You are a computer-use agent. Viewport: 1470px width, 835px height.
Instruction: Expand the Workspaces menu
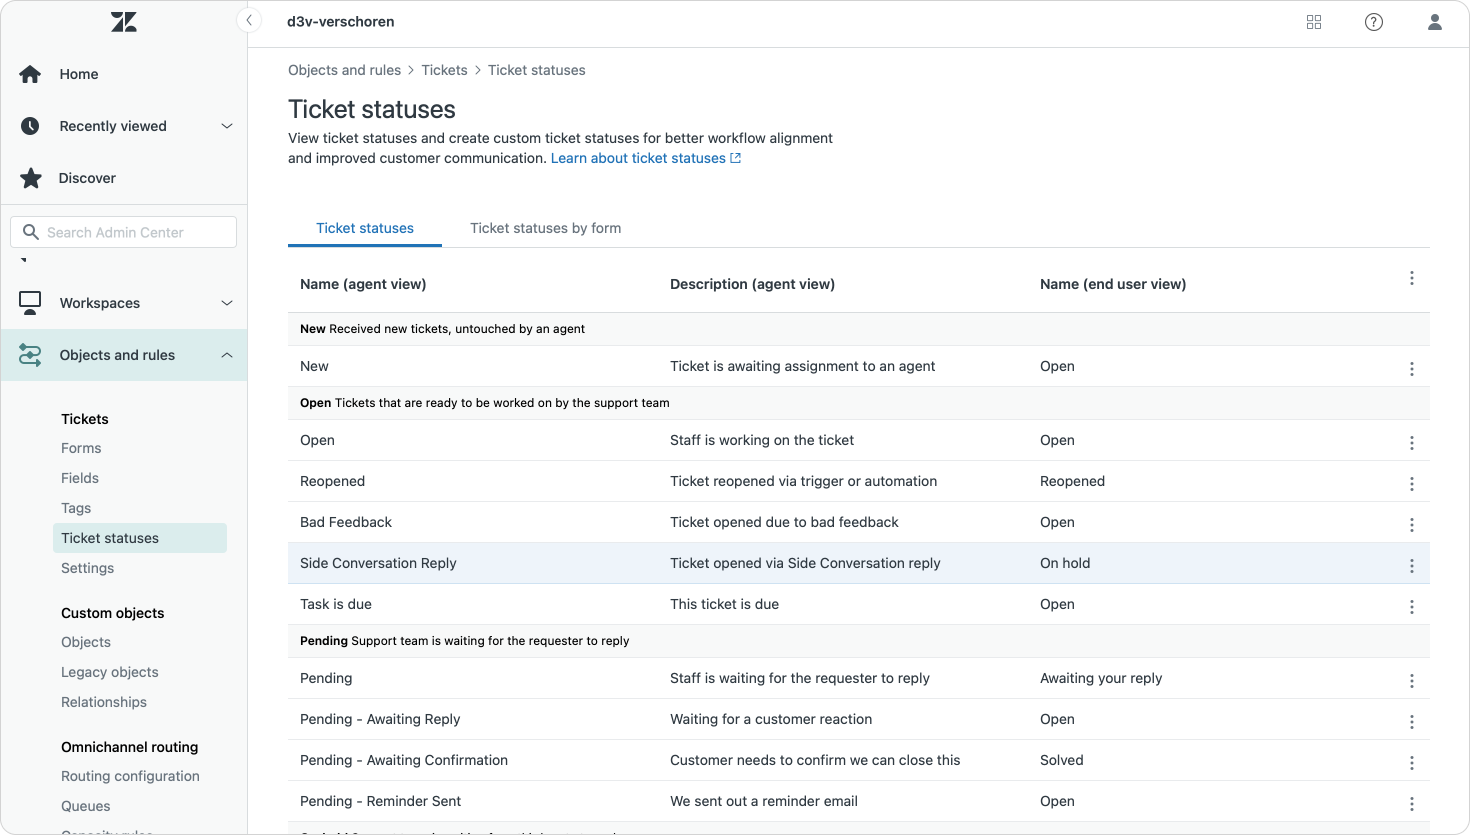227,303
